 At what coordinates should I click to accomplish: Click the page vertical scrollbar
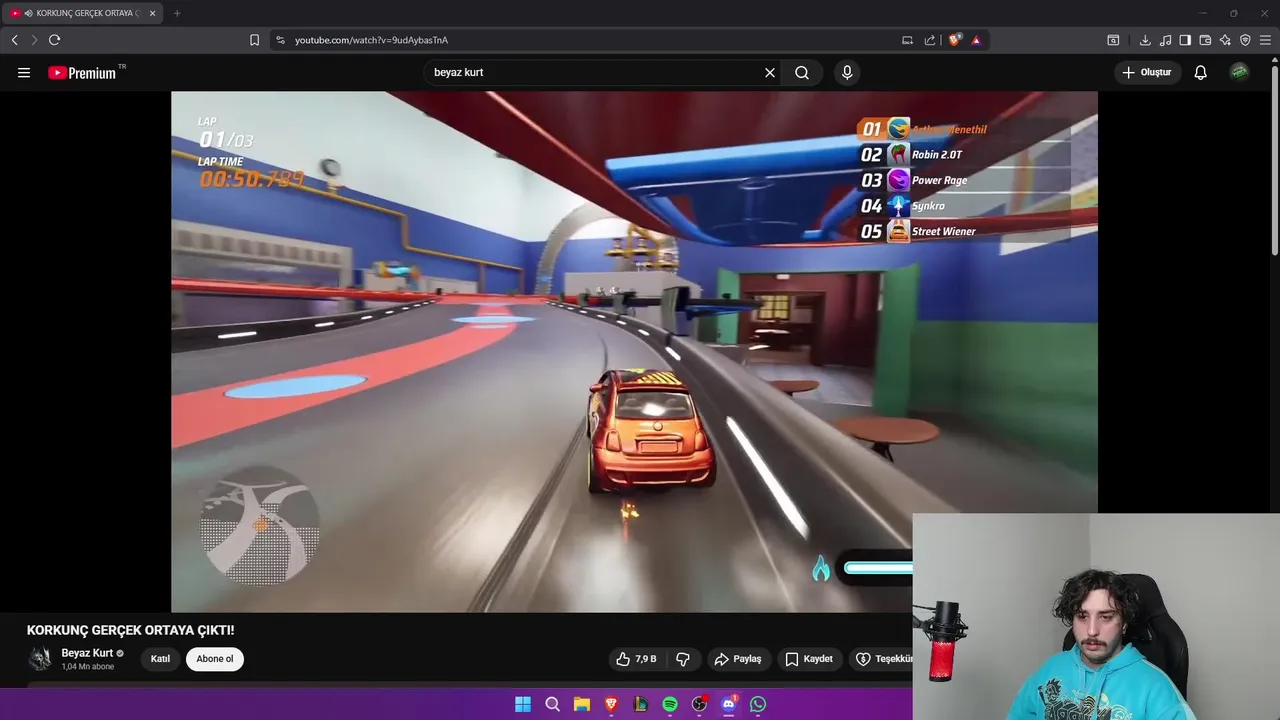tap(1274, 158)
